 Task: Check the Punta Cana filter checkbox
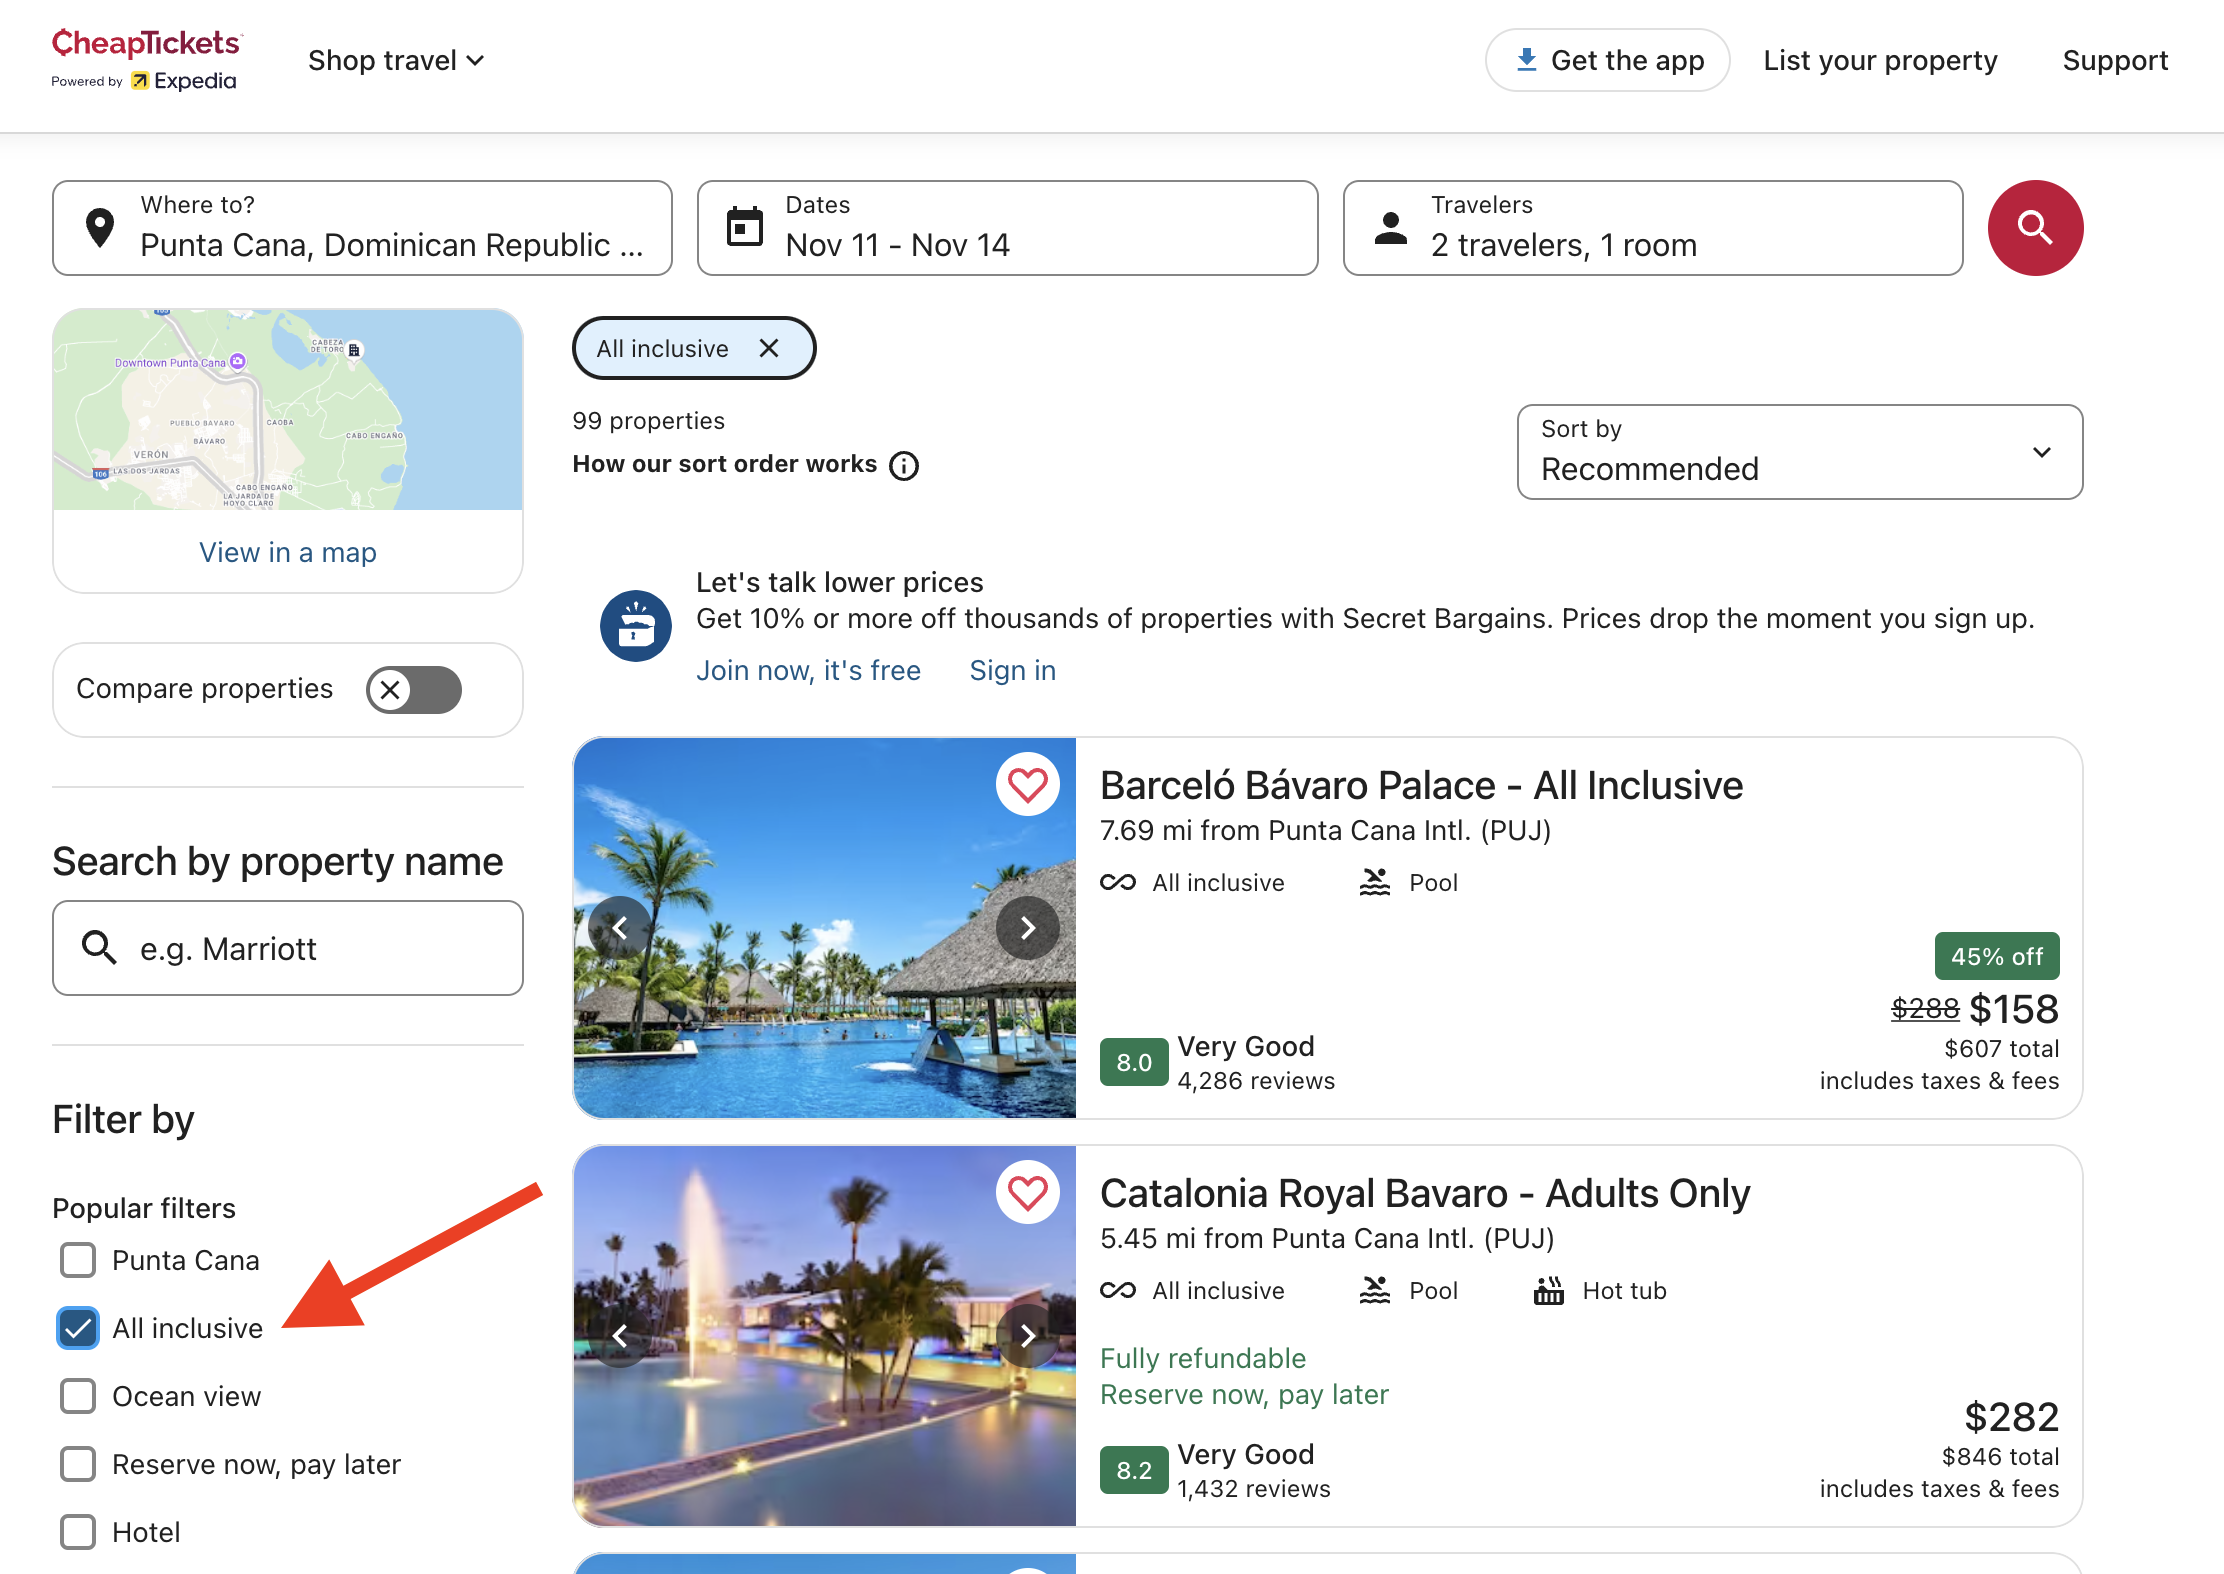pos(78,1260)
